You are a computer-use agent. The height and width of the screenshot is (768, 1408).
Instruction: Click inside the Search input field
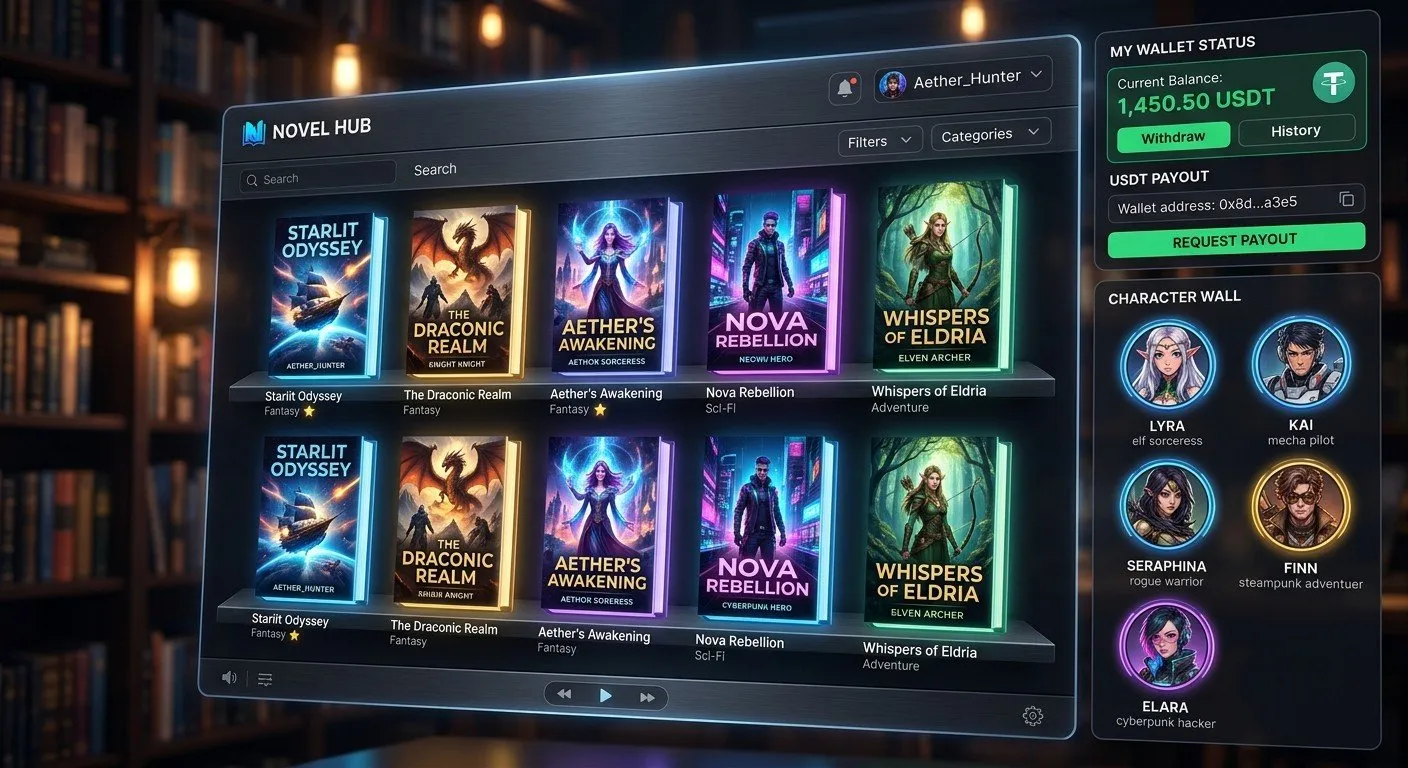(318, 177)
